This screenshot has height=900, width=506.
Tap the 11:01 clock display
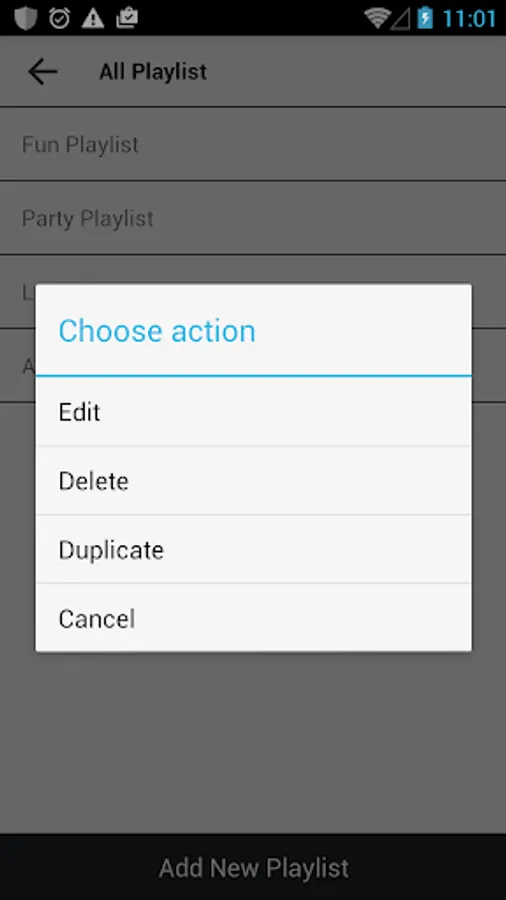469,18
